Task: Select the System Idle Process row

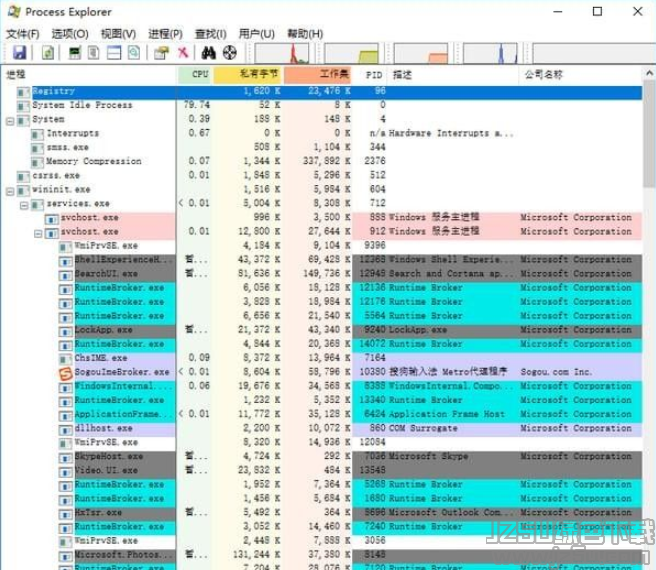Action: click(x=329, y=105)
